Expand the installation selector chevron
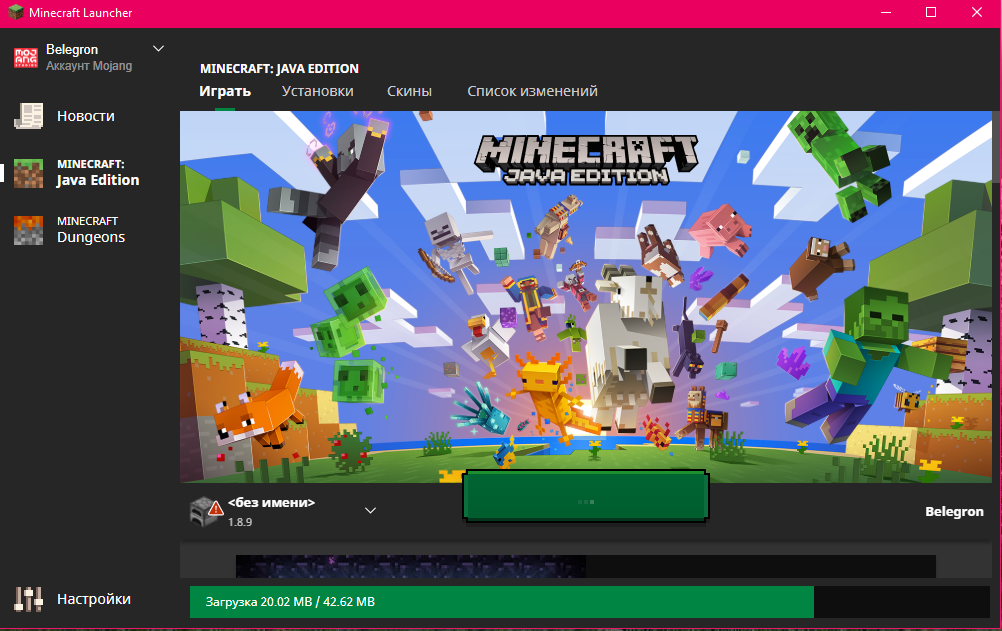This screenshot has height=631, width=1002. tap(370, 510)
